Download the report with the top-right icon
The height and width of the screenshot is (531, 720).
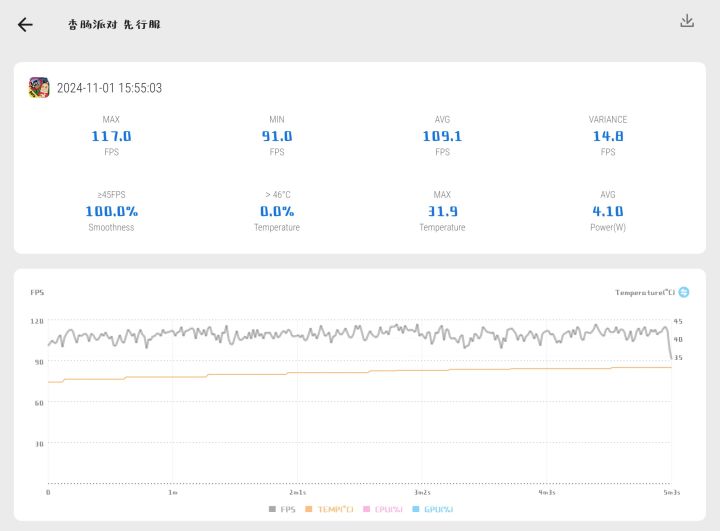point(687,21)
